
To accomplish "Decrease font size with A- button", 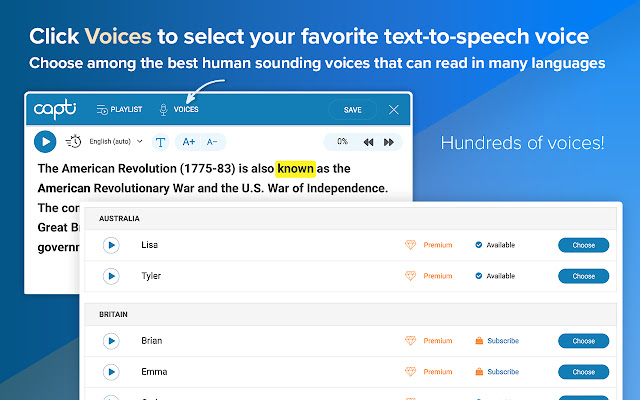I will coord(212,142).
